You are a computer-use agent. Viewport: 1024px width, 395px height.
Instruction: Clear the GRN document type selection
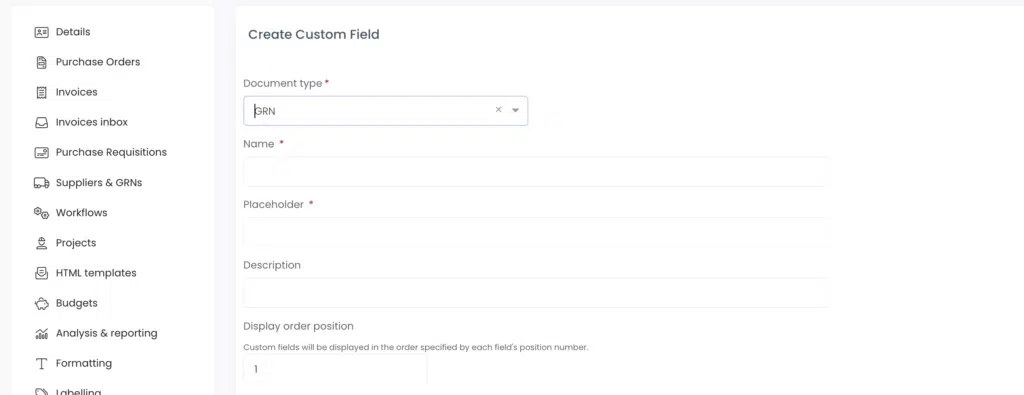[x=498, y=110]
